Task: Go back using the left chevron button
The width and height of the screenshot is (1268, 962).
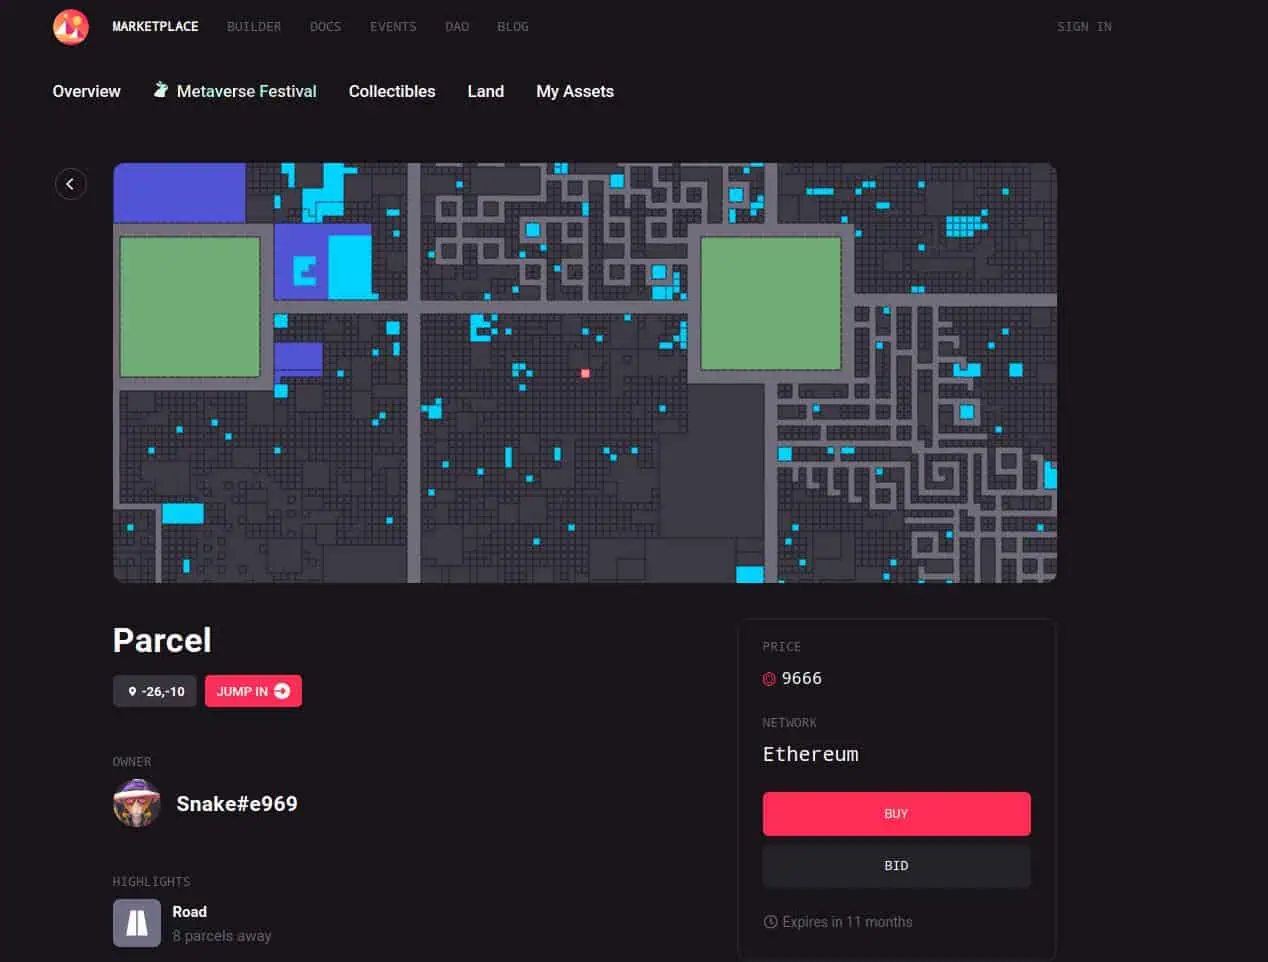Action: click(70, 184)
